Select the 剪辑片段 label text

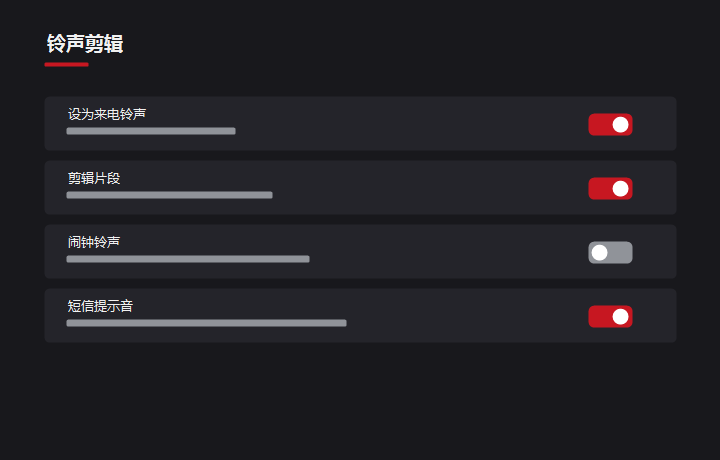point(94,178)
